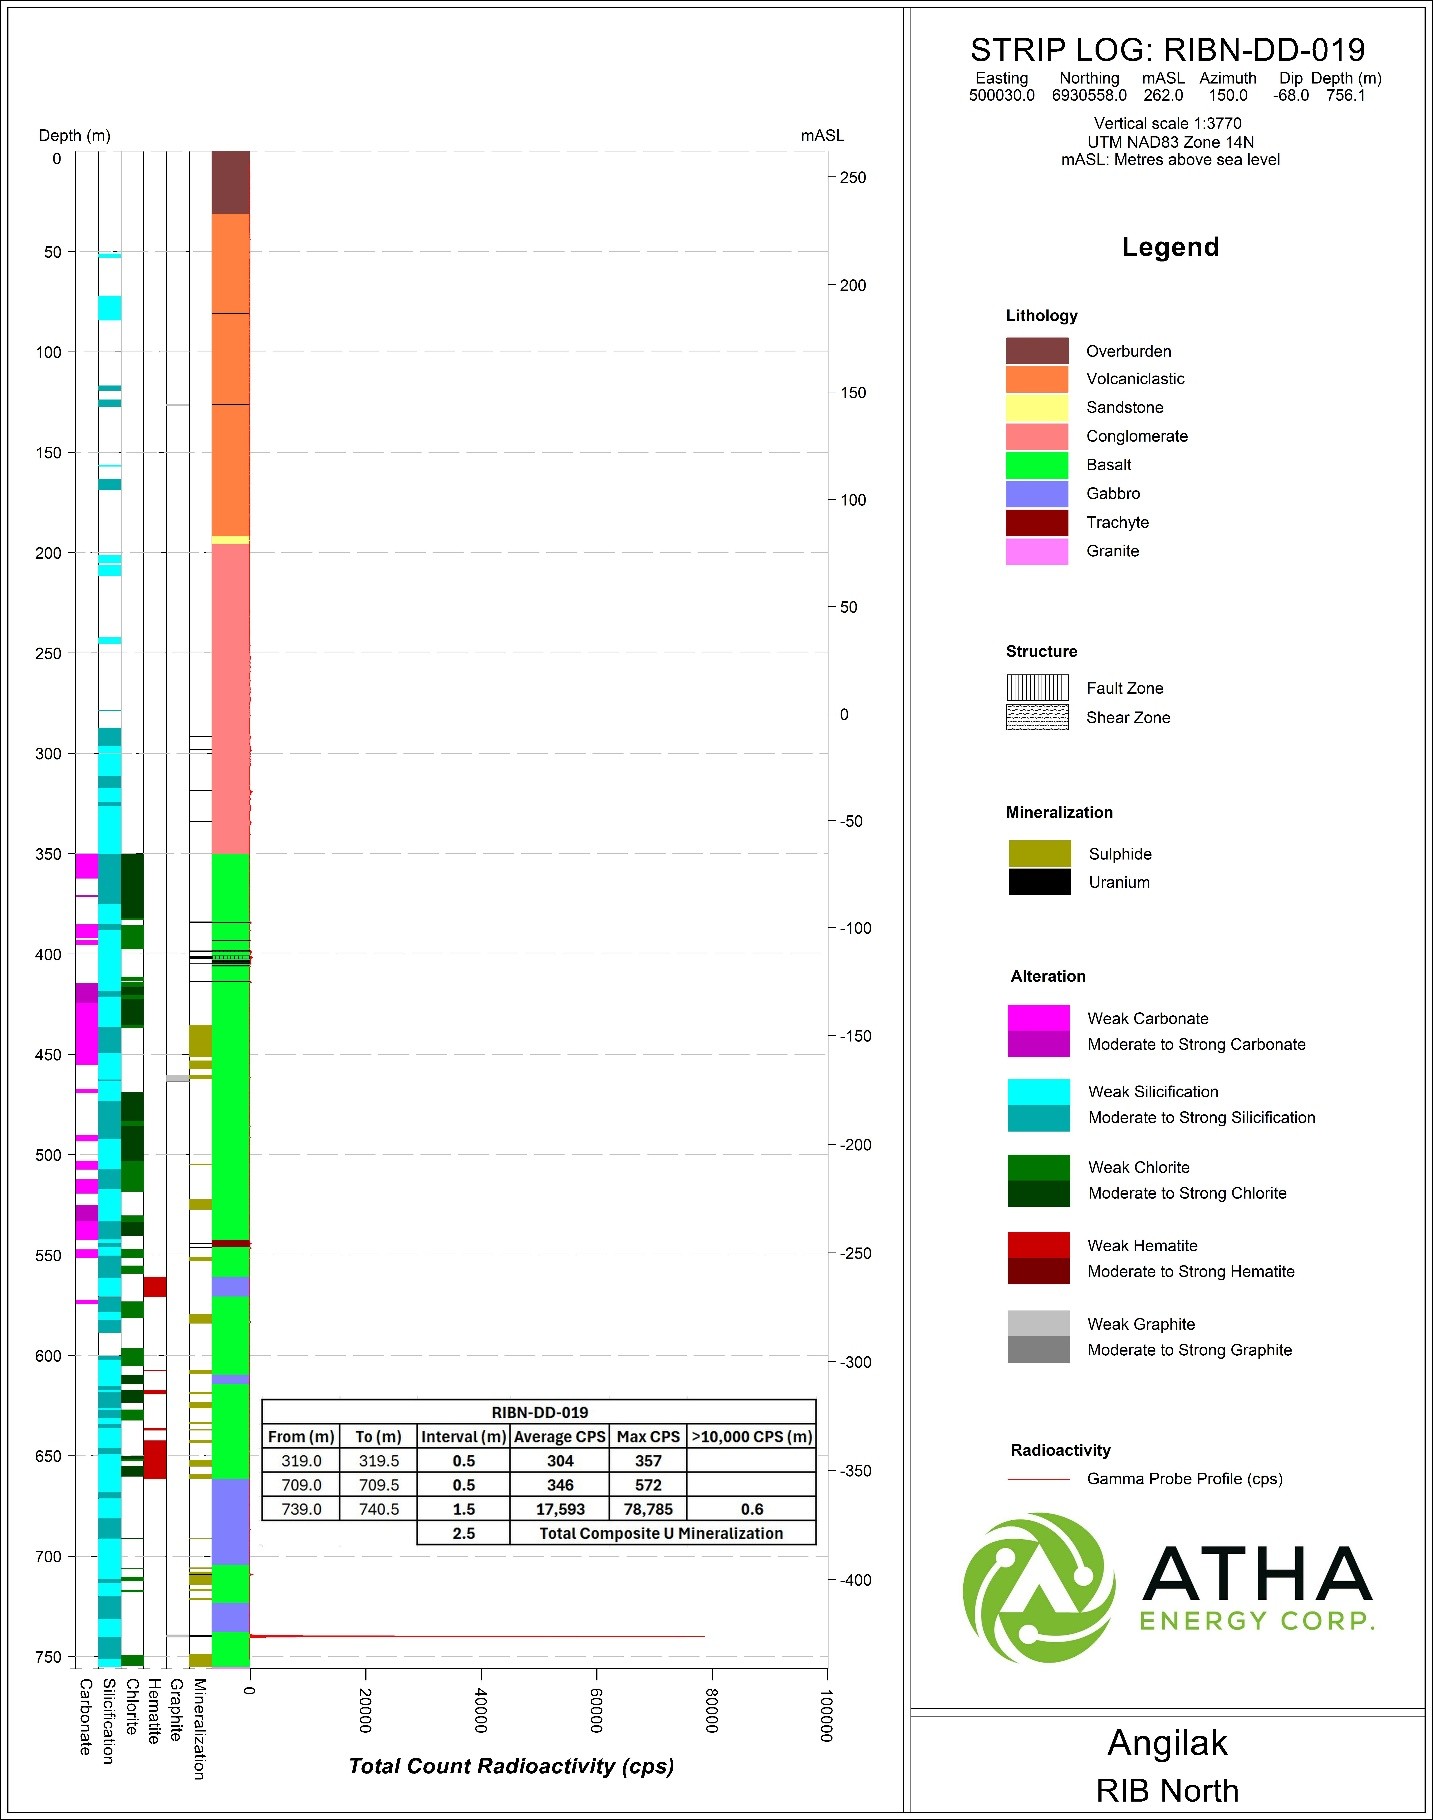Click the From value 739.0 in the table
Screen dimensions: 1433x1820
point(301,1509)
